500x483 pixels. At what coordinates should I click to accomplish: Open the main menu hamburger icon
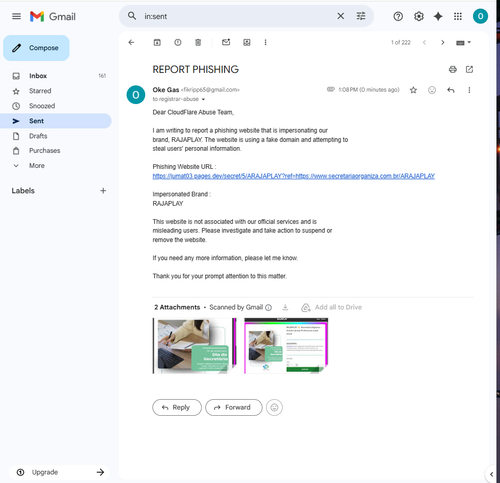pyautogui.click(x=16, y=16)
